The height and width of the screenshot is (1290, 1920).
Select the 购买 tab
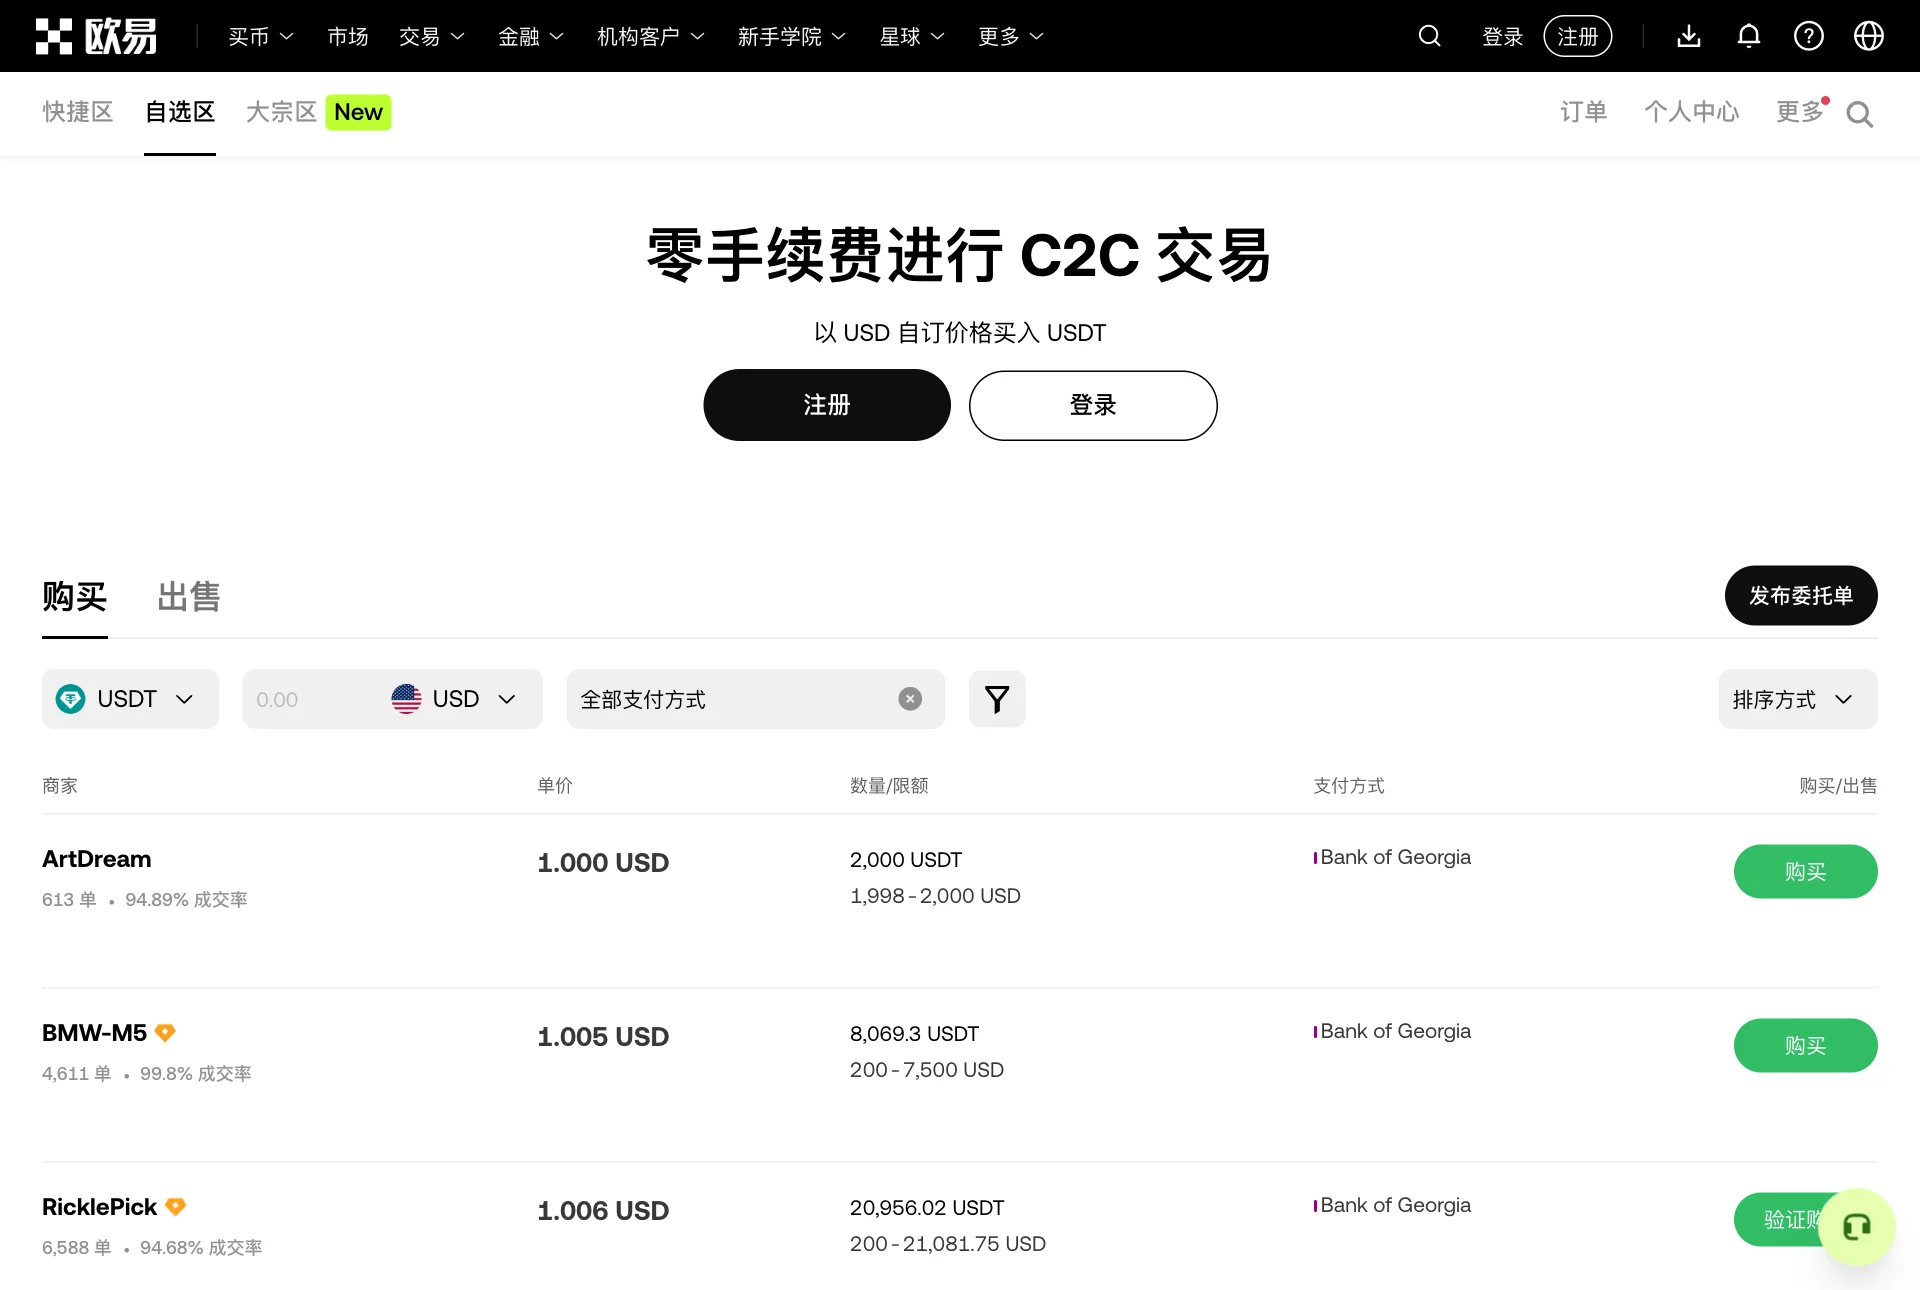point(75,597)
